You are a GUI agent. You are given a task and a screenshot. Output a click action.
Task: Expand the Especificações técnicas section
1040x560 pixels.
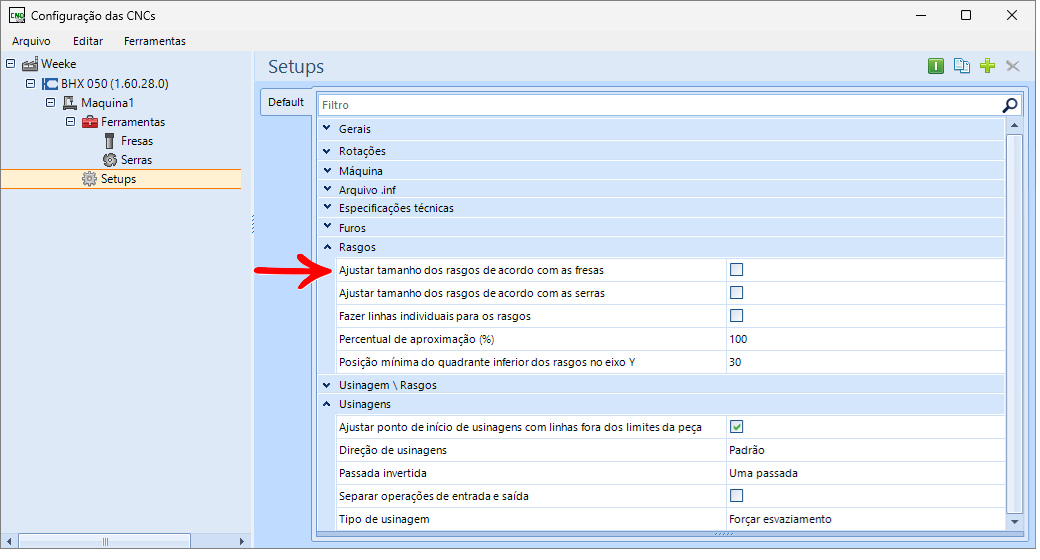327,208
